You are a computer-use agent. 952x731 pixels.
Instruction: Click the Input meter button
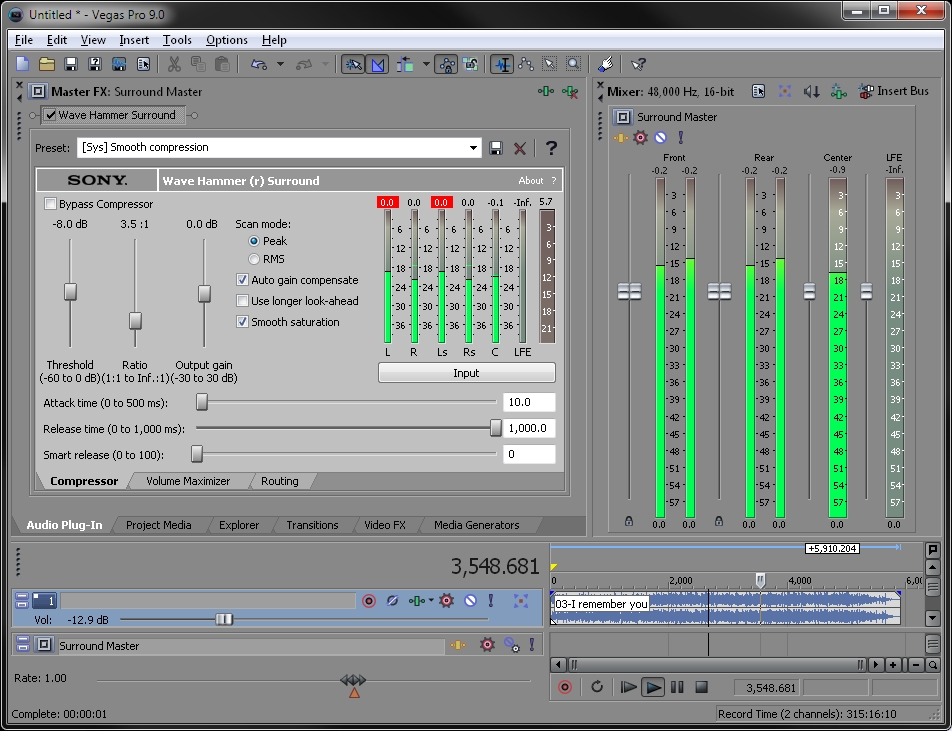tap(466, 373)
